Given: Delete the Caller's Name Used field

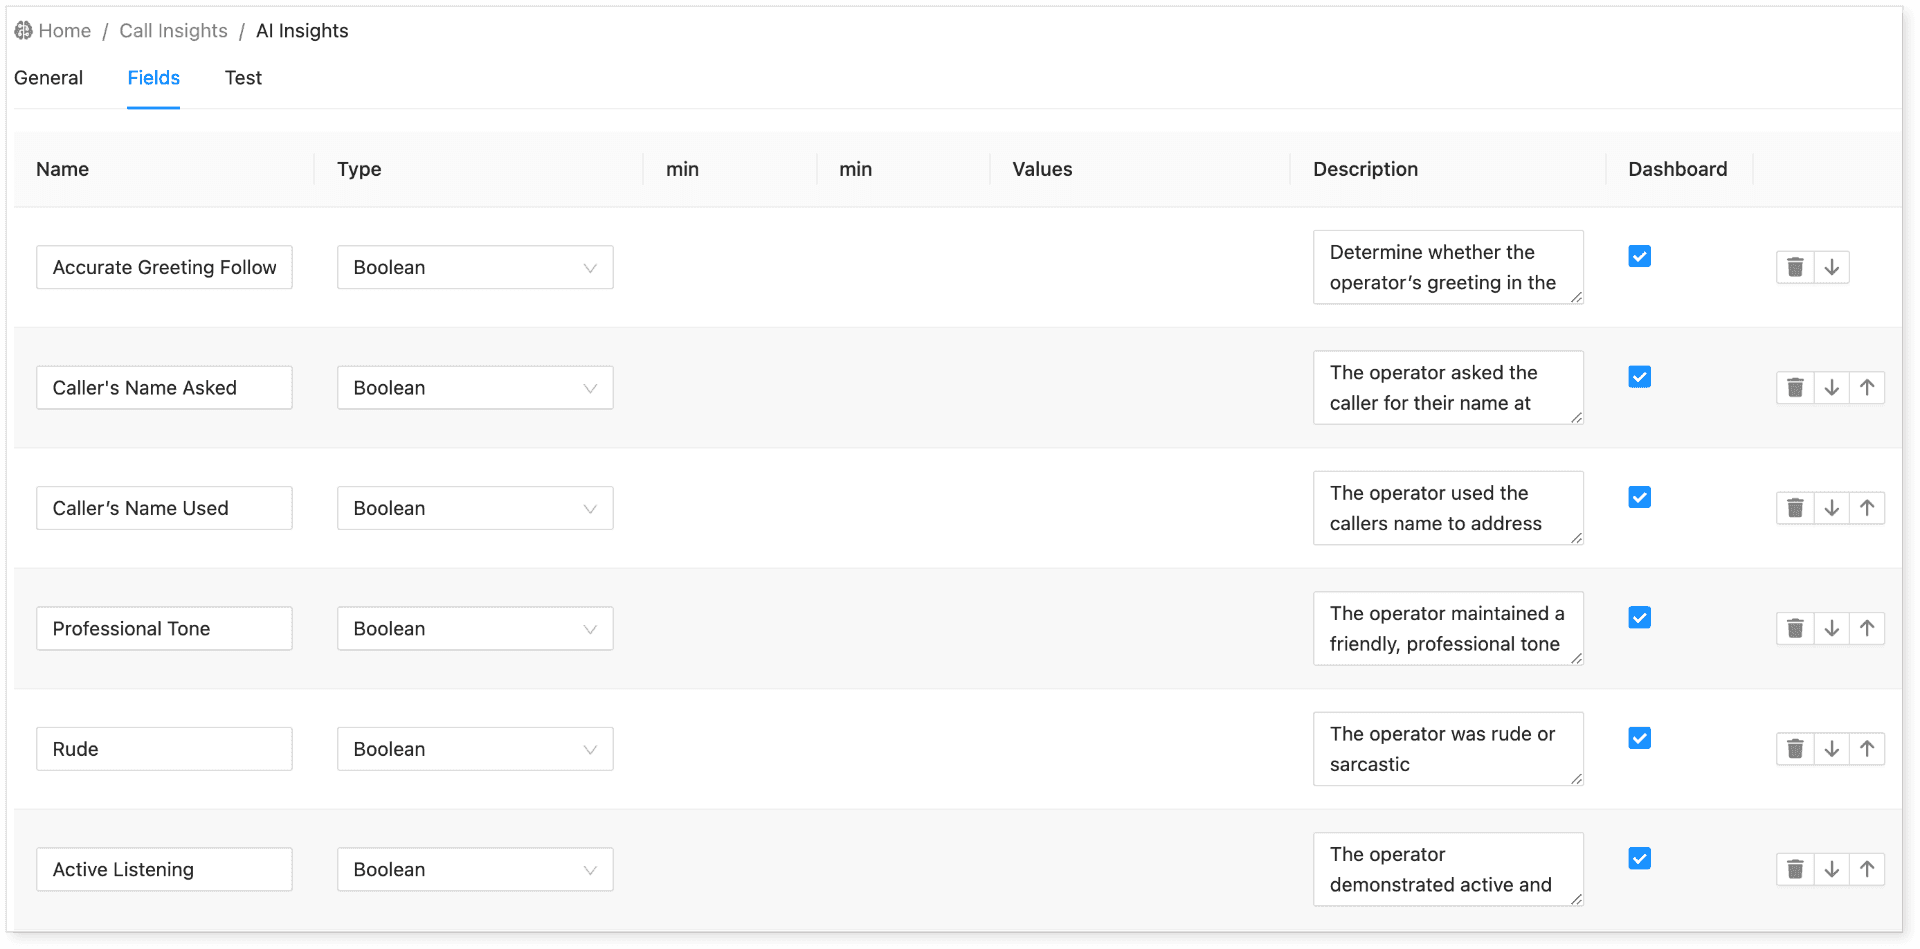Looking at the screenshot, I should [x=1795, y=508].
